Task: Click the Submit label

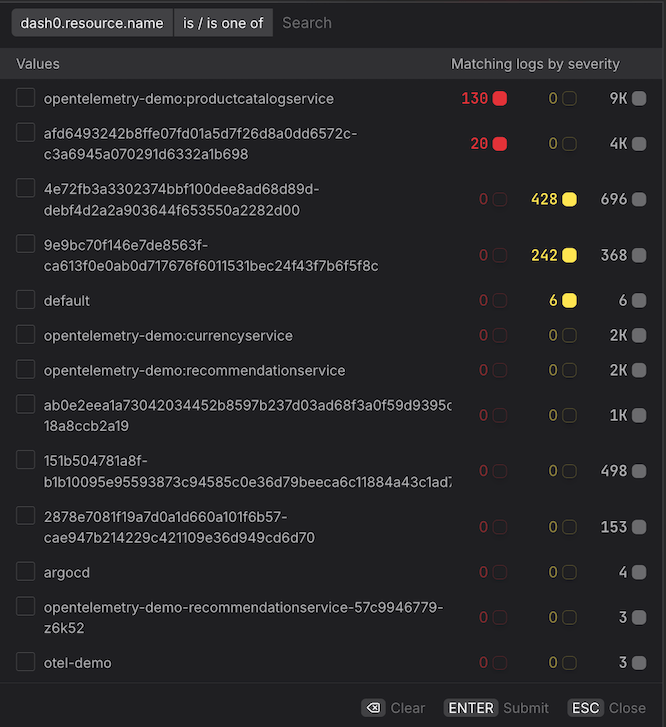Action: click(526, 708)
